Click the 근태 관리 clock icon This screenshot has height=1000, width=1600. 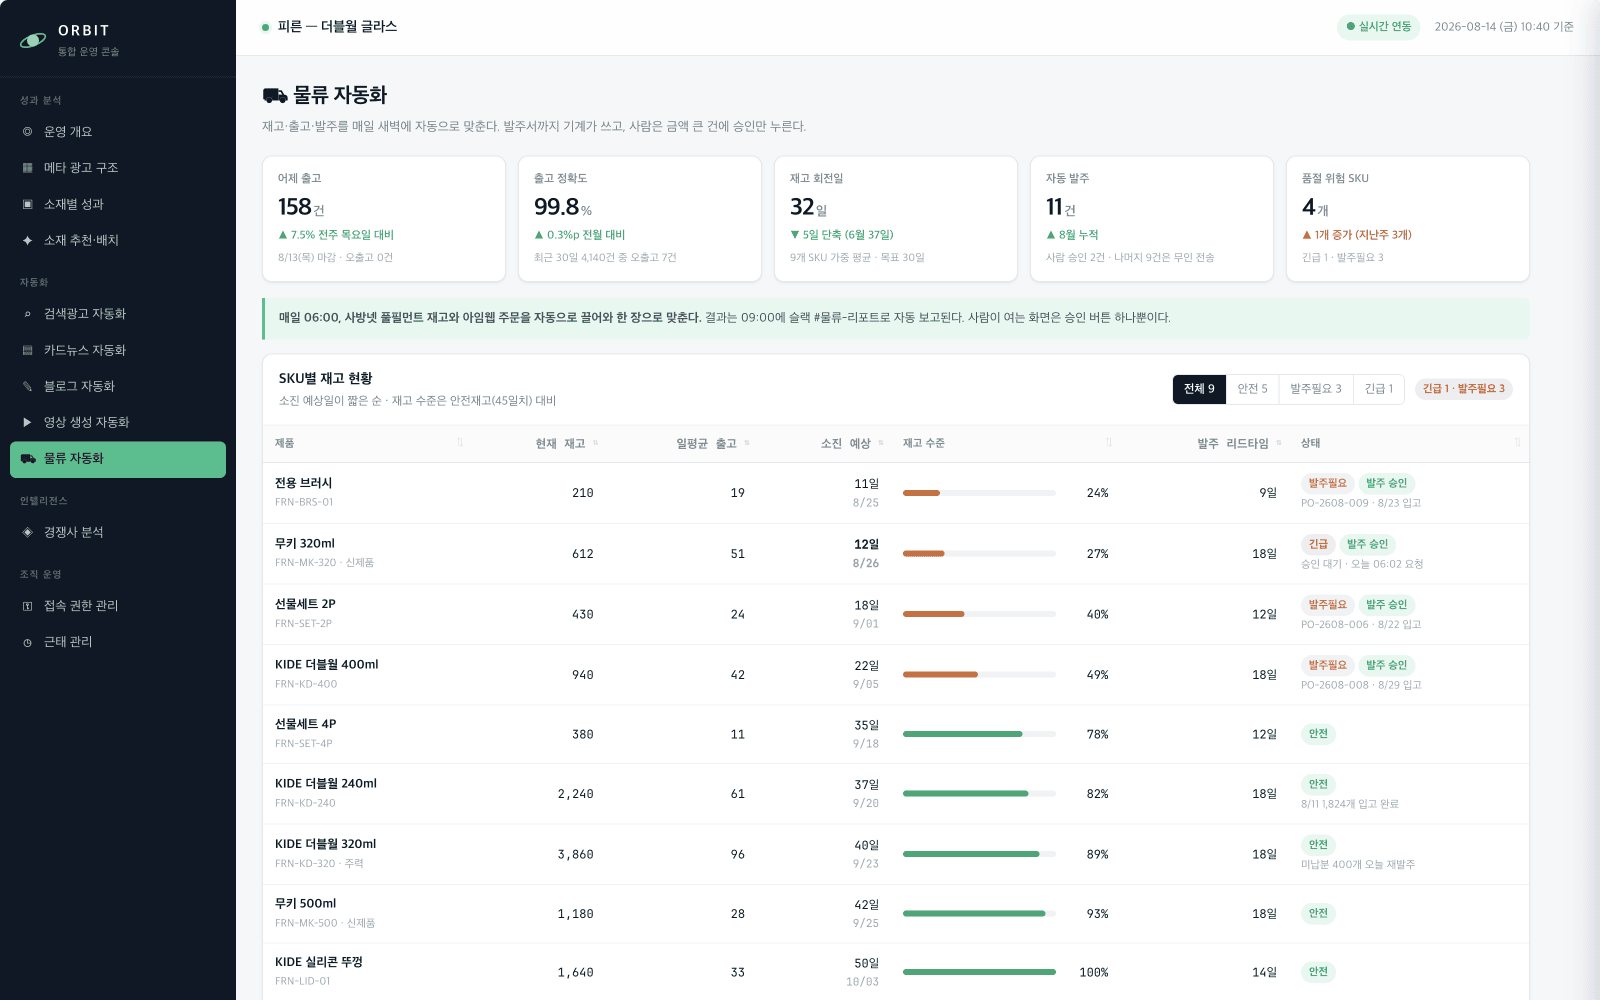coord(27,642)
